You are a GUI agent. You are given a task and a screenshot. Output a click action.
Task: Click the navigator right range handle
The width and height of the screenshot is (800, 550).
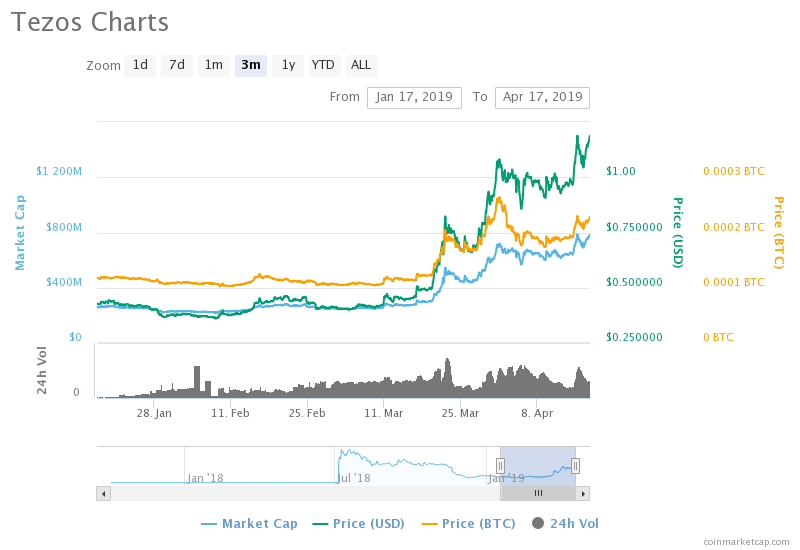(x=576, y=465)
